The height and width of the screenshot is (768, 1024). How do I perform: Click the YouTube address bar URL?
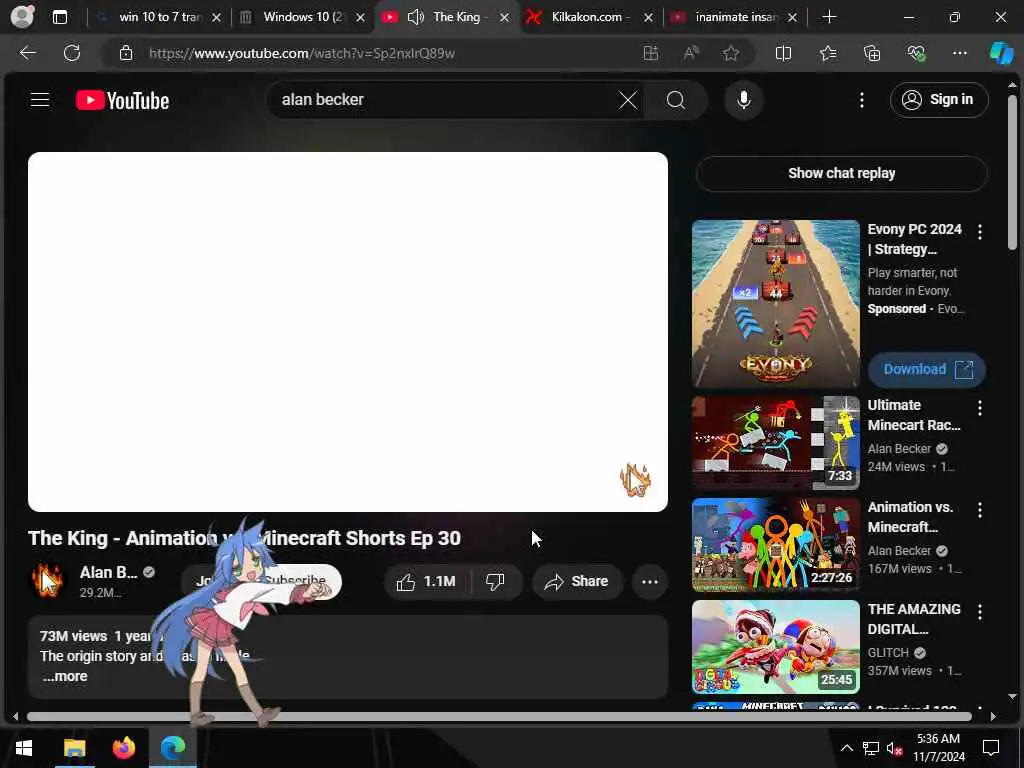(302, 54)
